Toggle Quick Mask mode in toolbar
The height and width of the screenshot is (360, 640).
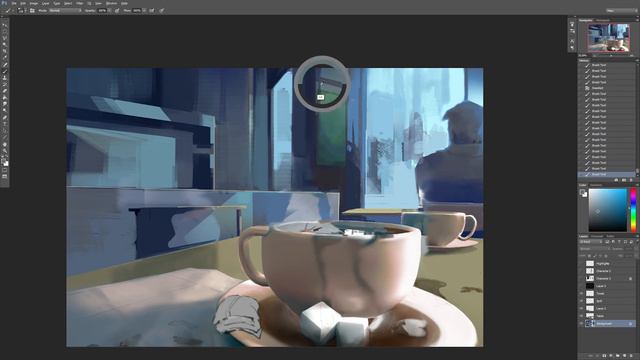pos(5,170)
